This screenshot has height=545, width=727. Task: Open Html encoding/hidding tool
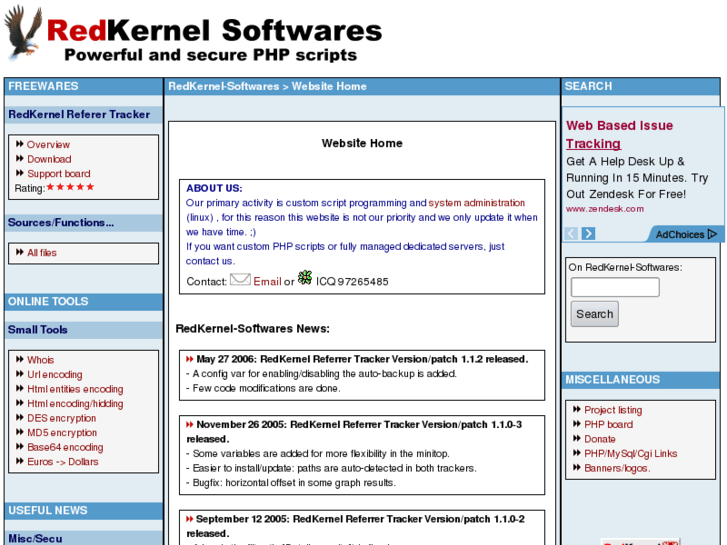[75, 404]
